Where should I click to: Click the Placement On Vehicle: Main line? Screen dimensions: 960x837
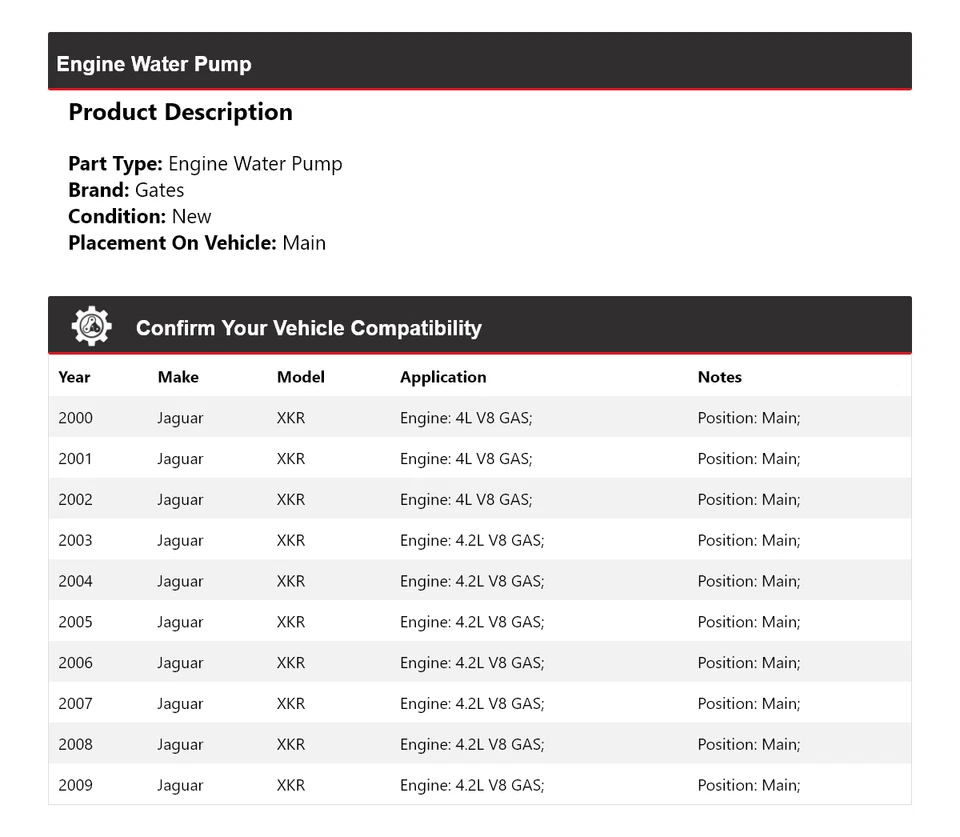(197, 242)
